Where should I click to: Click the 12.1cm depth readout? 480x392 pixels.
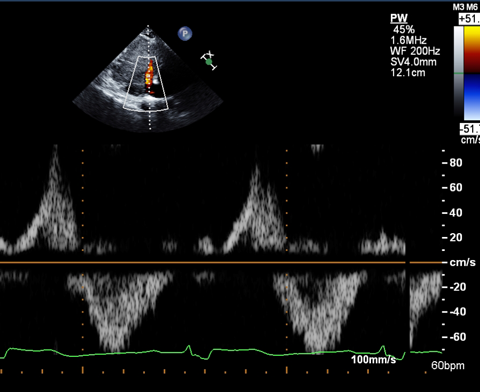408,72
